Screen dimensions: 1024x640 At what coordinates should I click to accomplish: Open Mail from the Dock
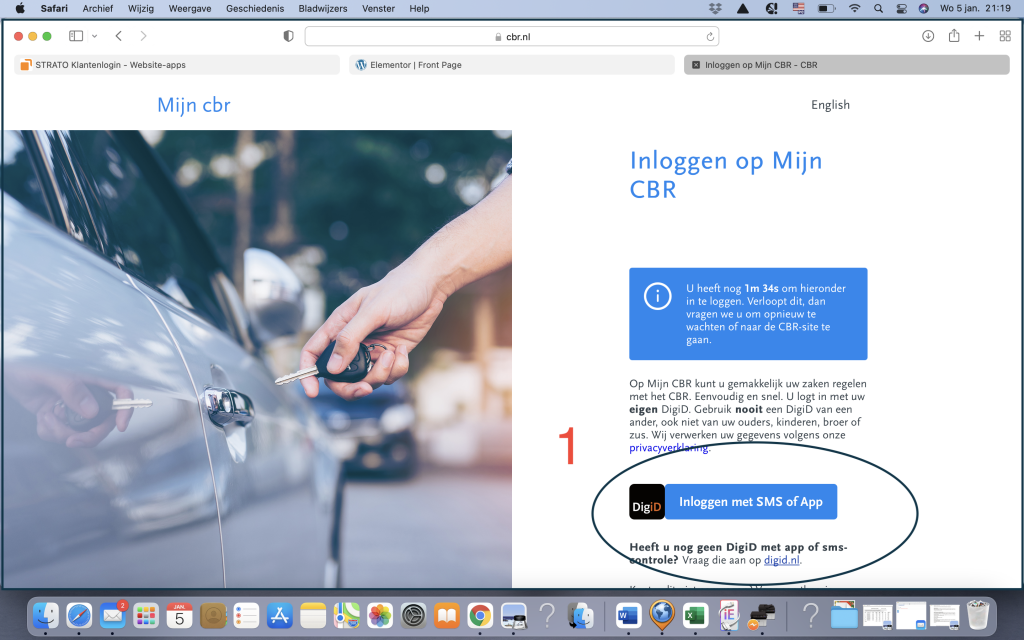coord(112,615)
